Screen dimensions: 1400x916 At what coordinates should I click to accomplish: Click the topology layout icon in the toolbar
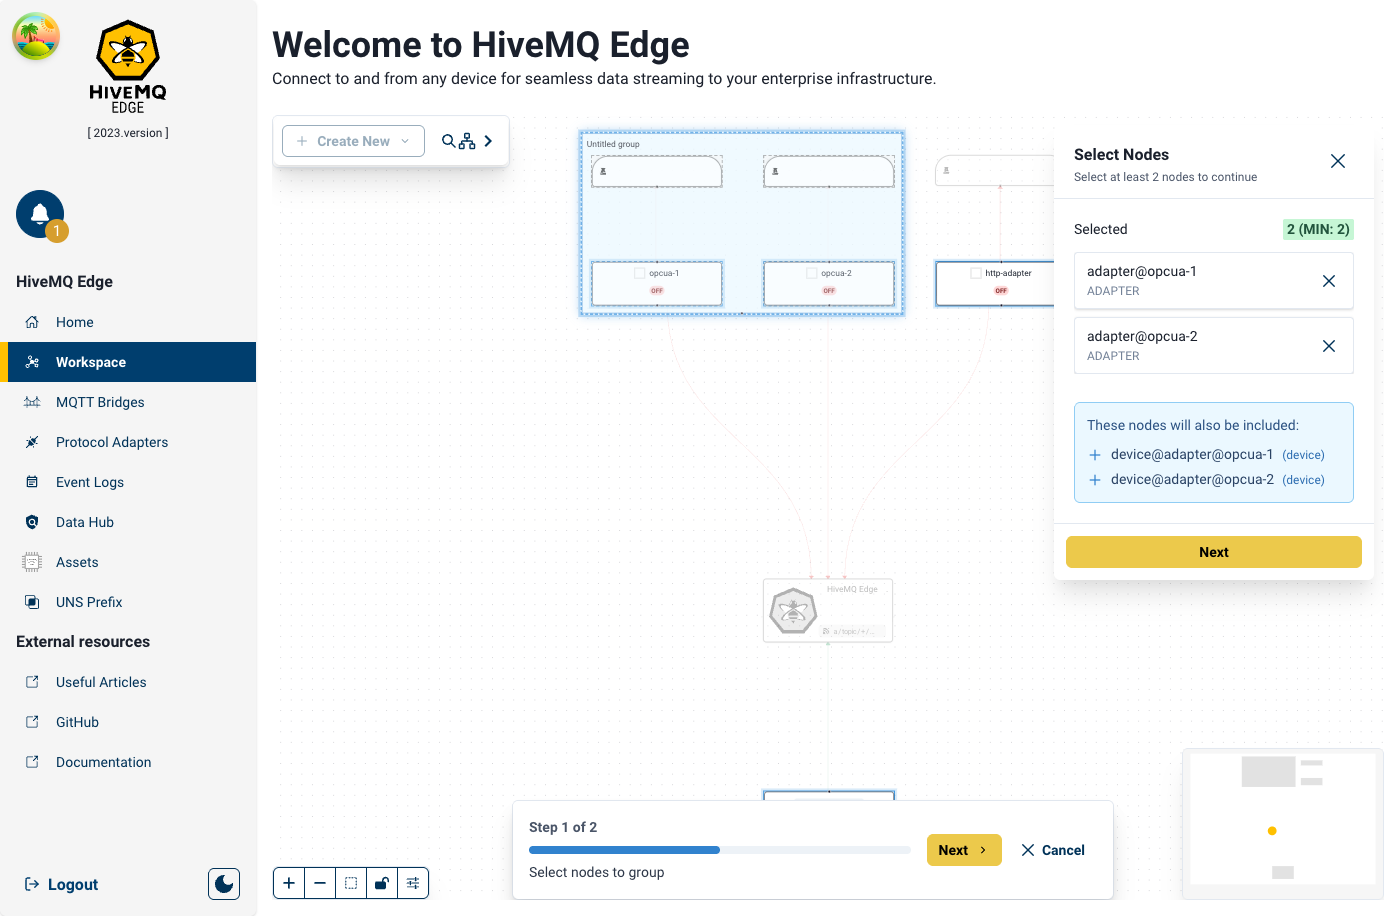467,141
